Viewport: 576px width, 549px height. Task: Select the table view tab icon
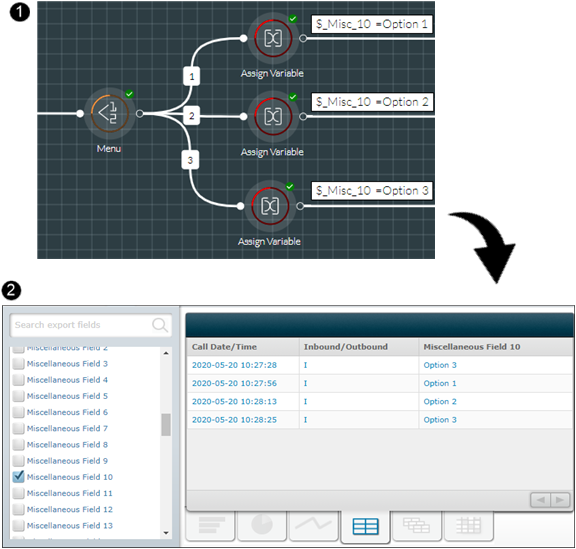pos(365,526)
